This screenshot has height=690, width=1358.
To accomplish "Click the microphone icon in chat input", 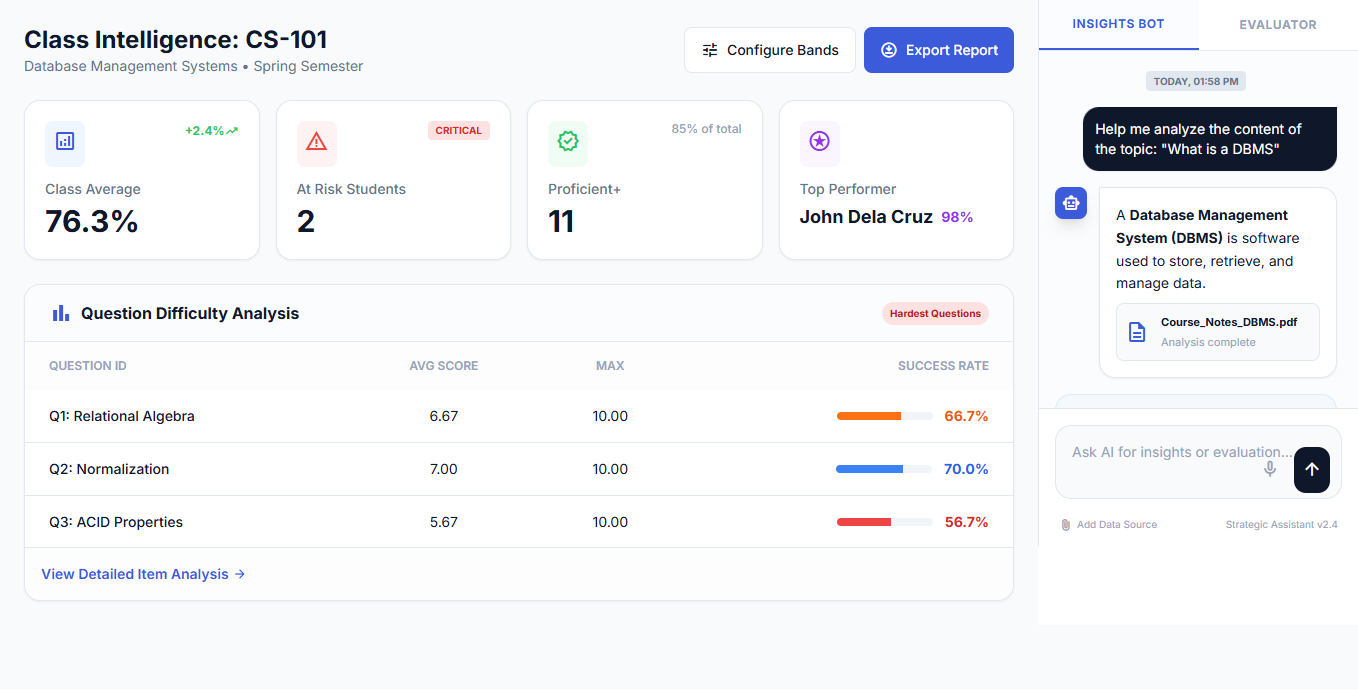I will pos(1270,469).
